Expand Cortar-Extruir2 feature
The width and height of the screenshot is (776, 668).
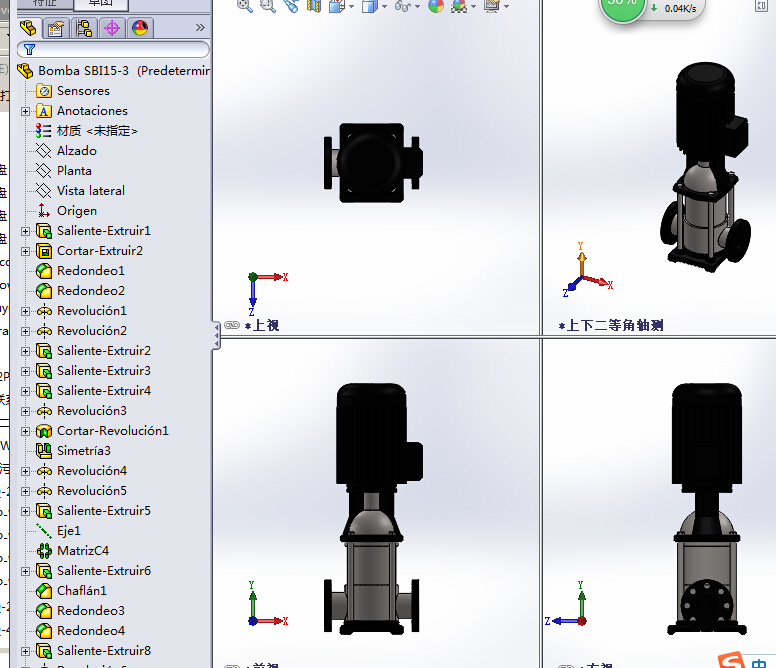(26, 251)
